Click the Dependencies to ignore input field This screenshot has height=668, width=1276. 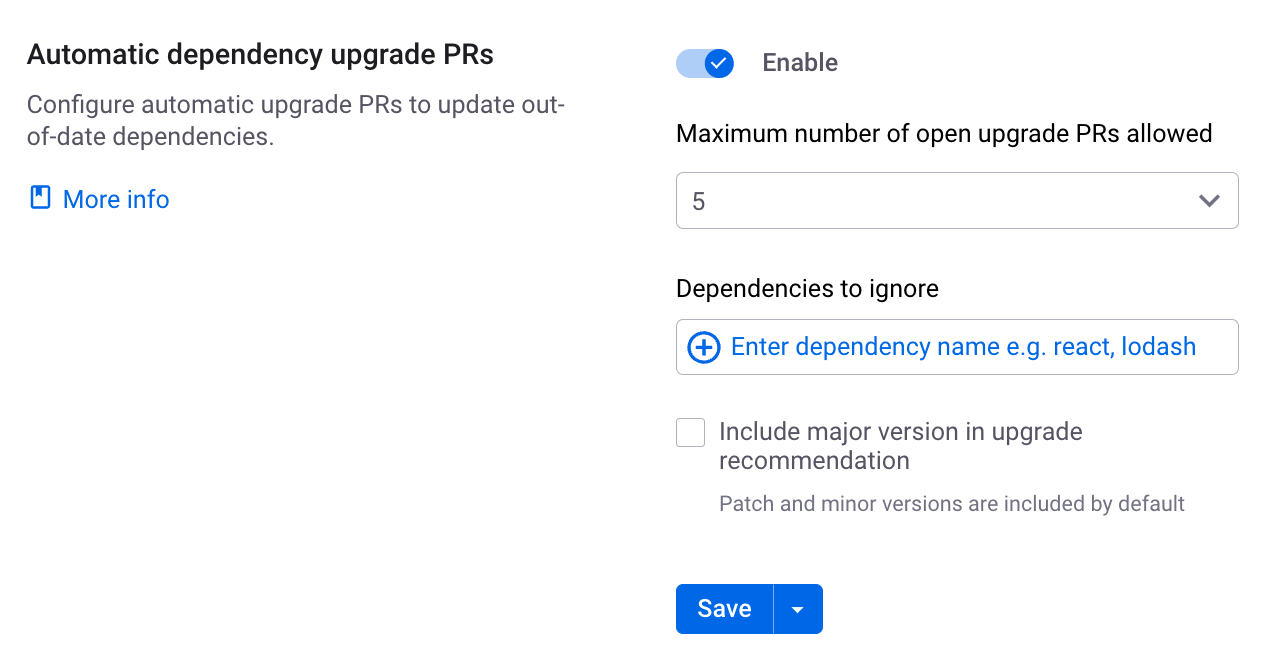[x=957, y=347]
